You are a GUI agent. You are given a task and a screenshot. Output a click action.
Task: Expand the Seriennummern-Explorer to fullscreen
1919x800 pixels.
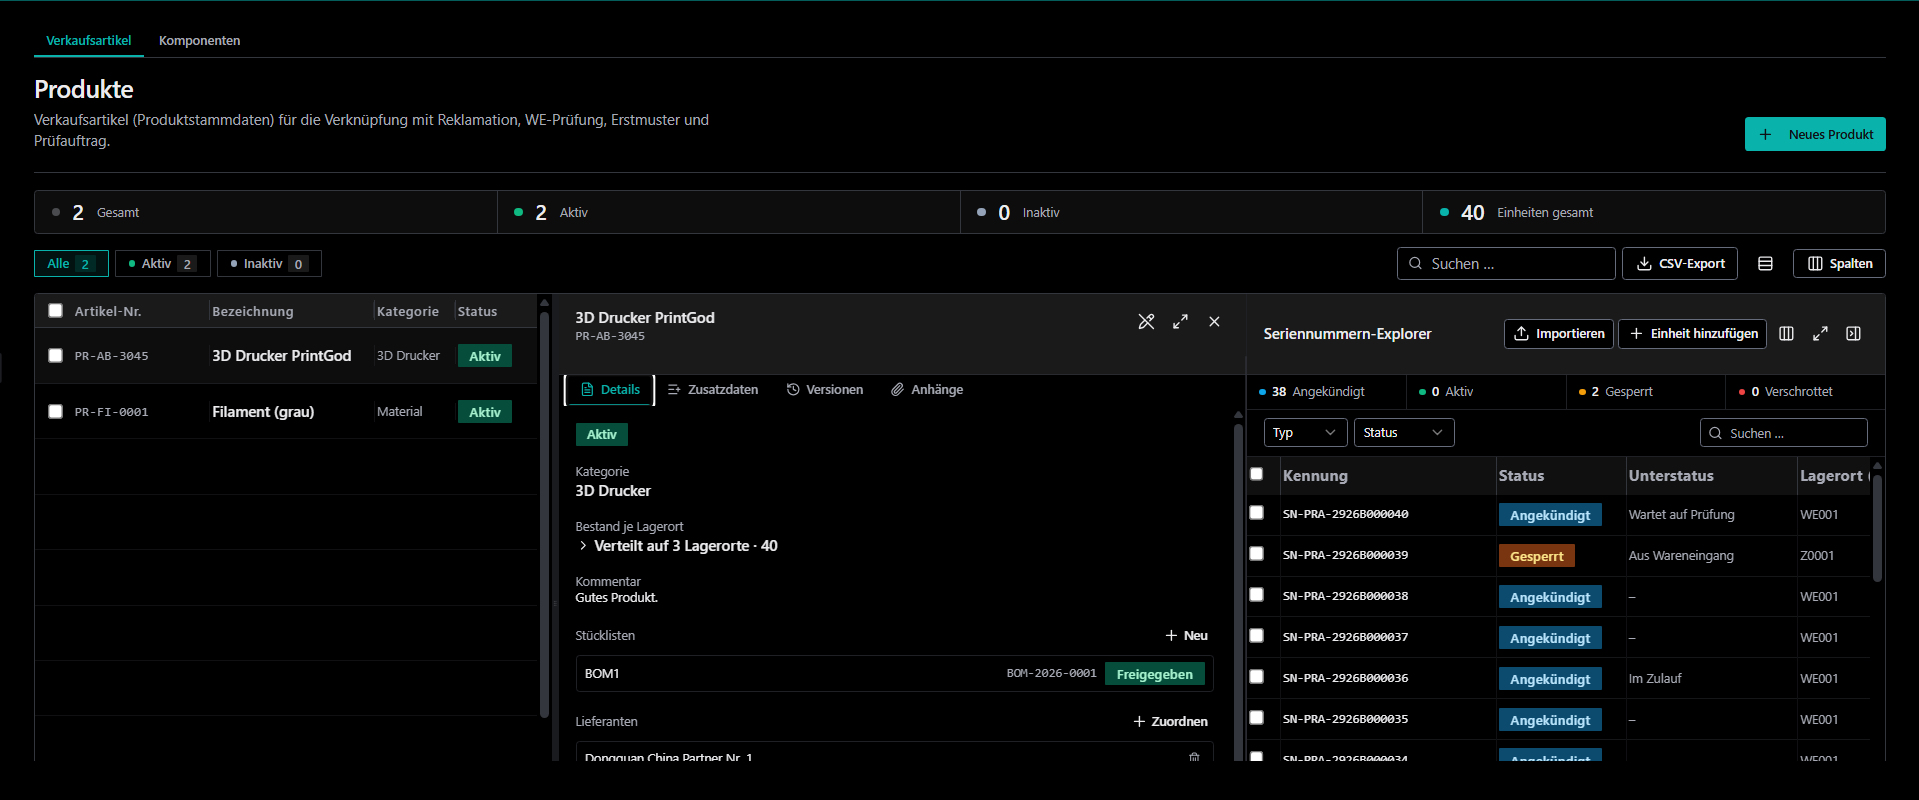1820,334
